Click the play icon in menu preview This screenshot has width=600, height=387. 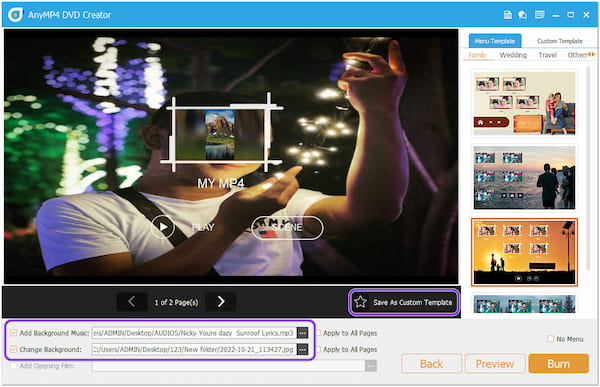[163, 227]
